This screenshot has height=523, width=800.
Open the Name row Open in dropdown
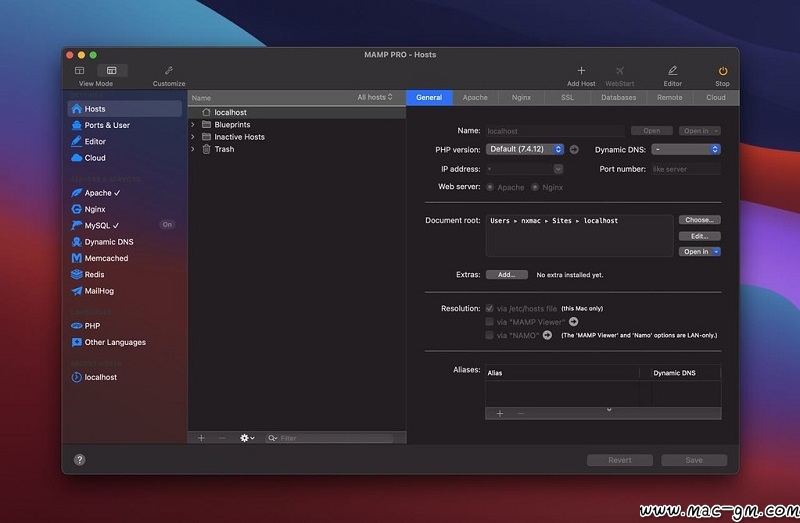699,131
